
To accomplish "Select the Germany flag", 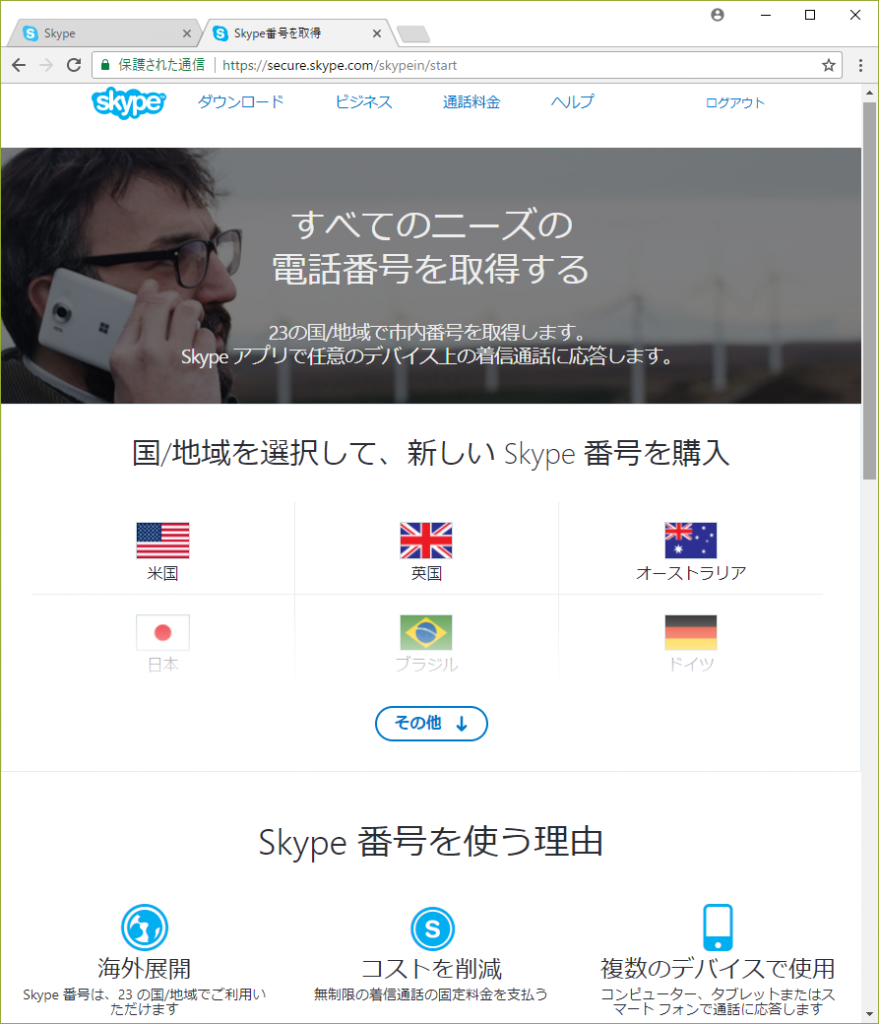I will point(691,632).
